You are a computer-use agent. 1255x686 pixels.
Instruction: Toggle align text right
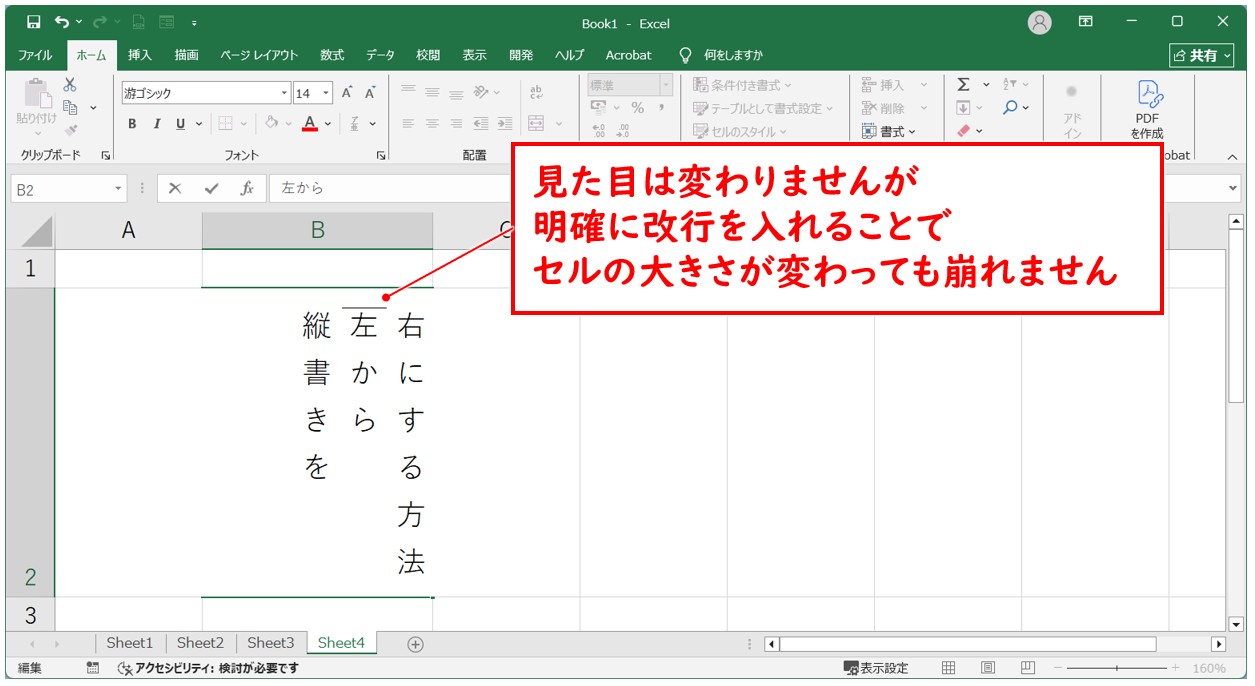coord(456,124)
